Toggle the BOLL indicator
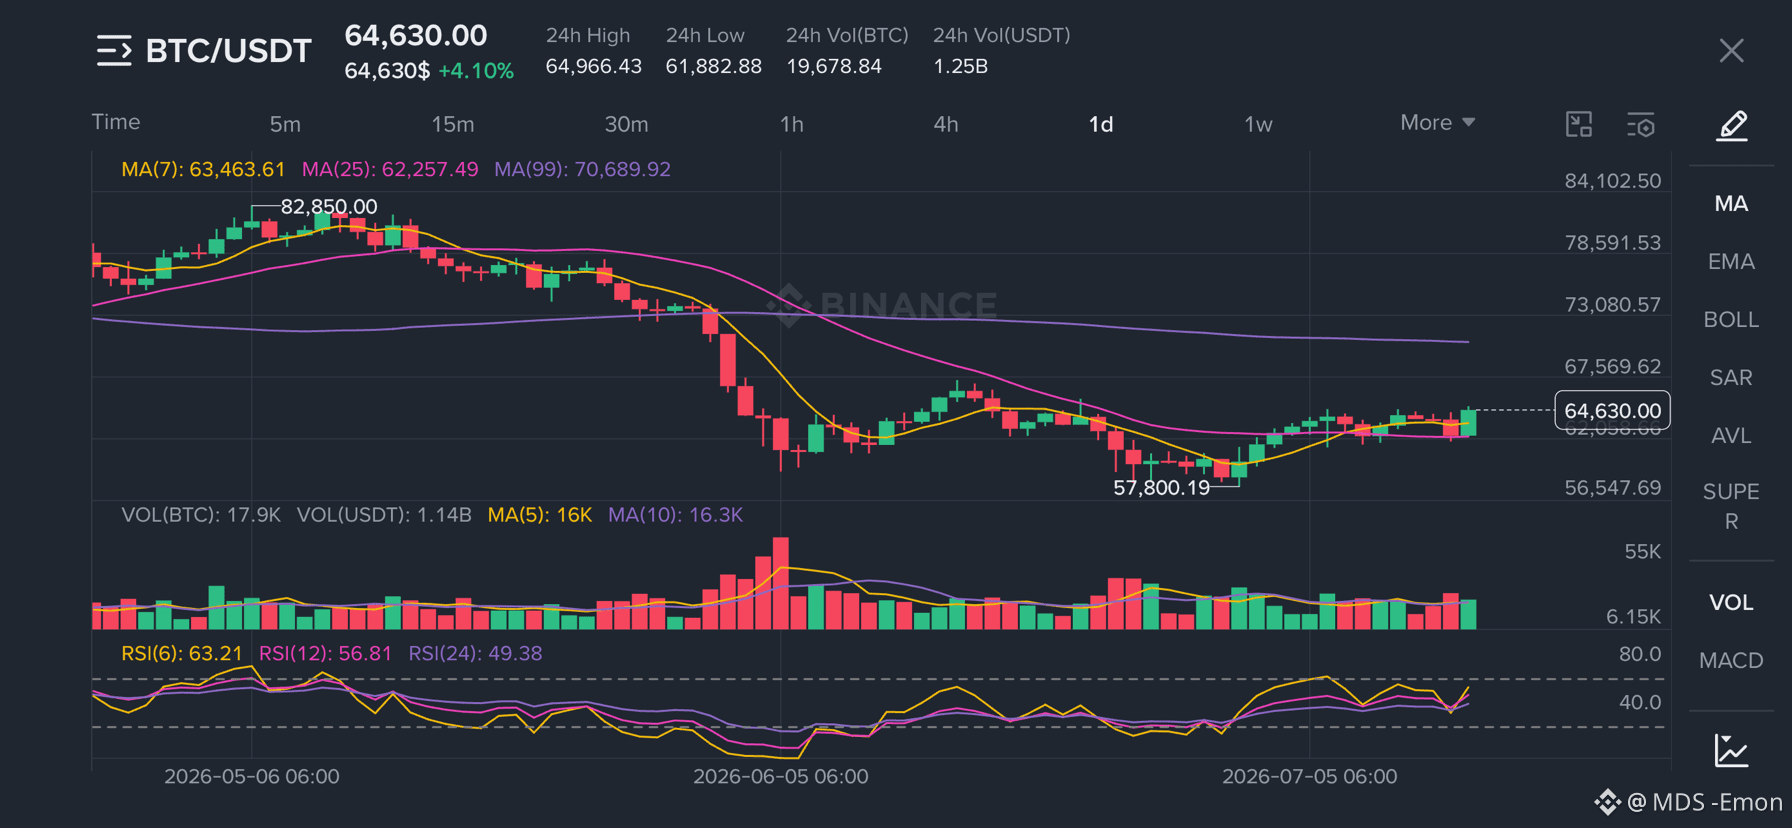Screen dimensions: 1792x828 (1731, 320)
